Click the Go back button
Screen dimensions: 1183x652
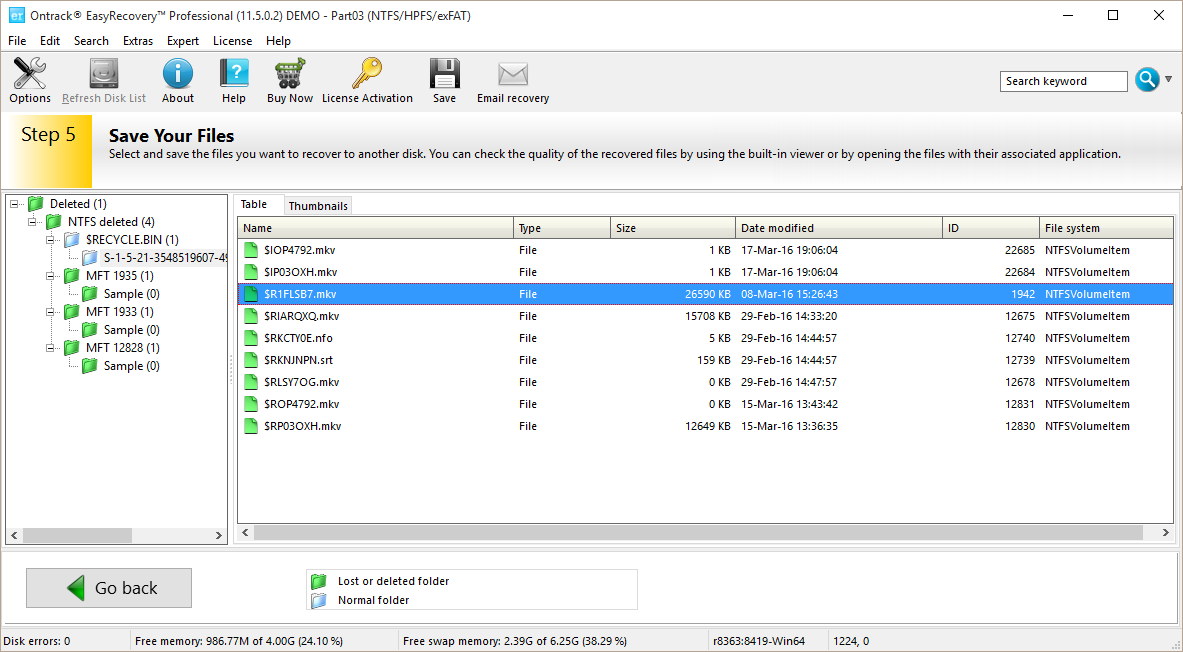(x=109, y=588)
